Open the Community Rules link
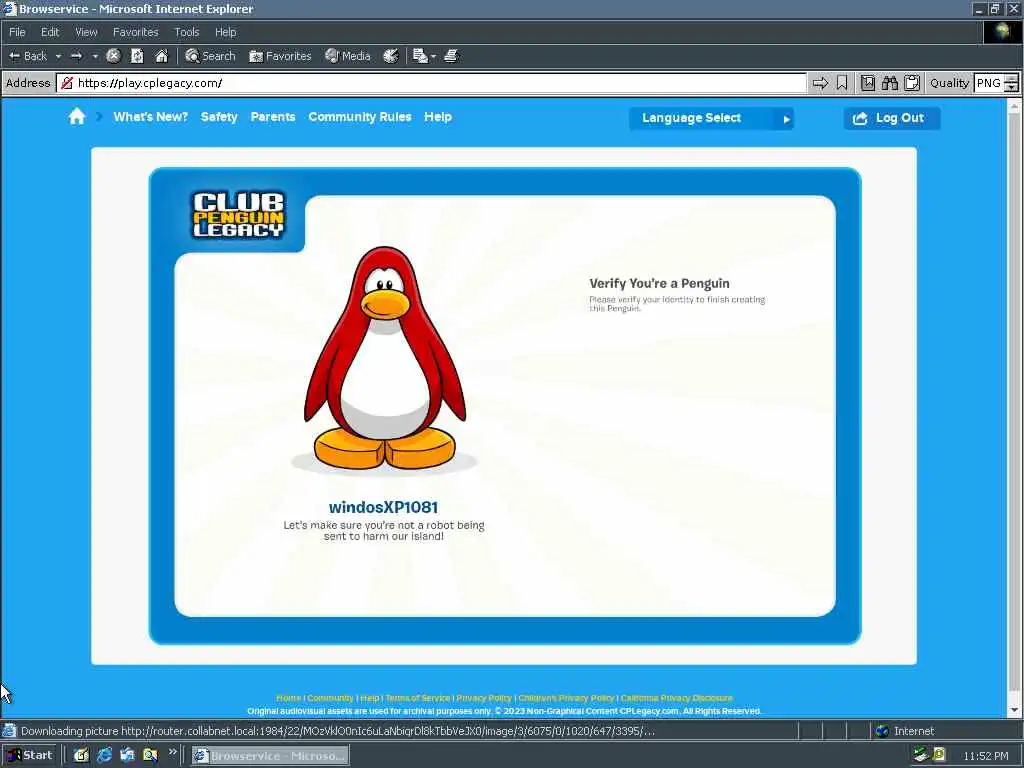Screen dimensions: 1024x768 click(360, 117)
